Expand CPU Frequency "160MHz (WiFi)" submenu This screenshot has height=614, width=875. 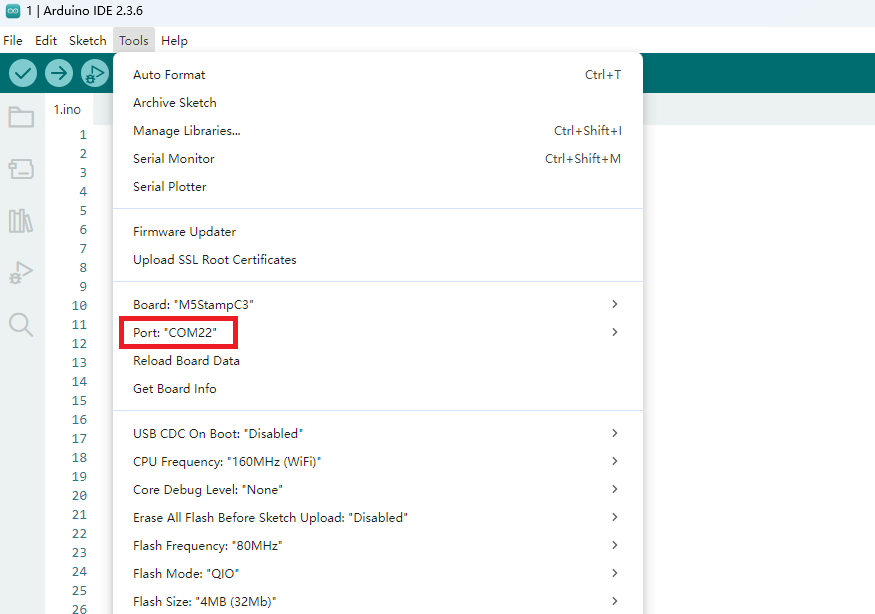[x=378, y=462]
